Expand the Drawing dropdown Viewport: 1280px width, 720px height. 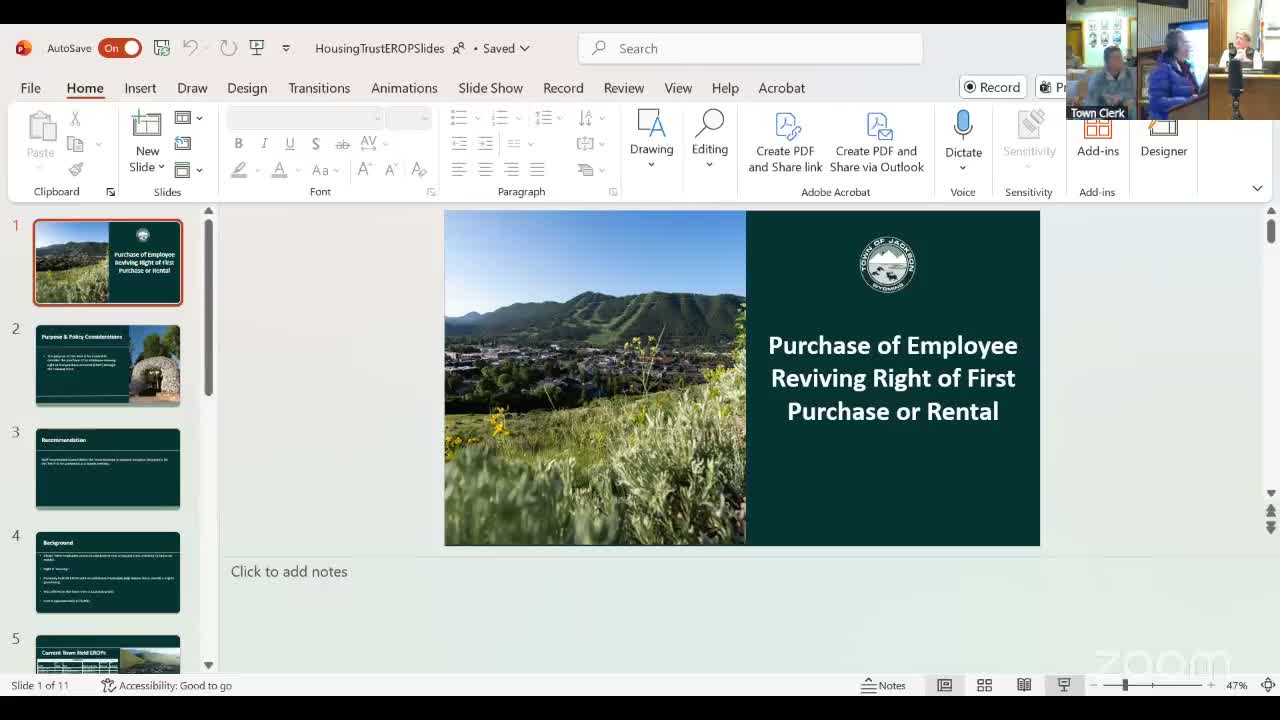[651, 140]
